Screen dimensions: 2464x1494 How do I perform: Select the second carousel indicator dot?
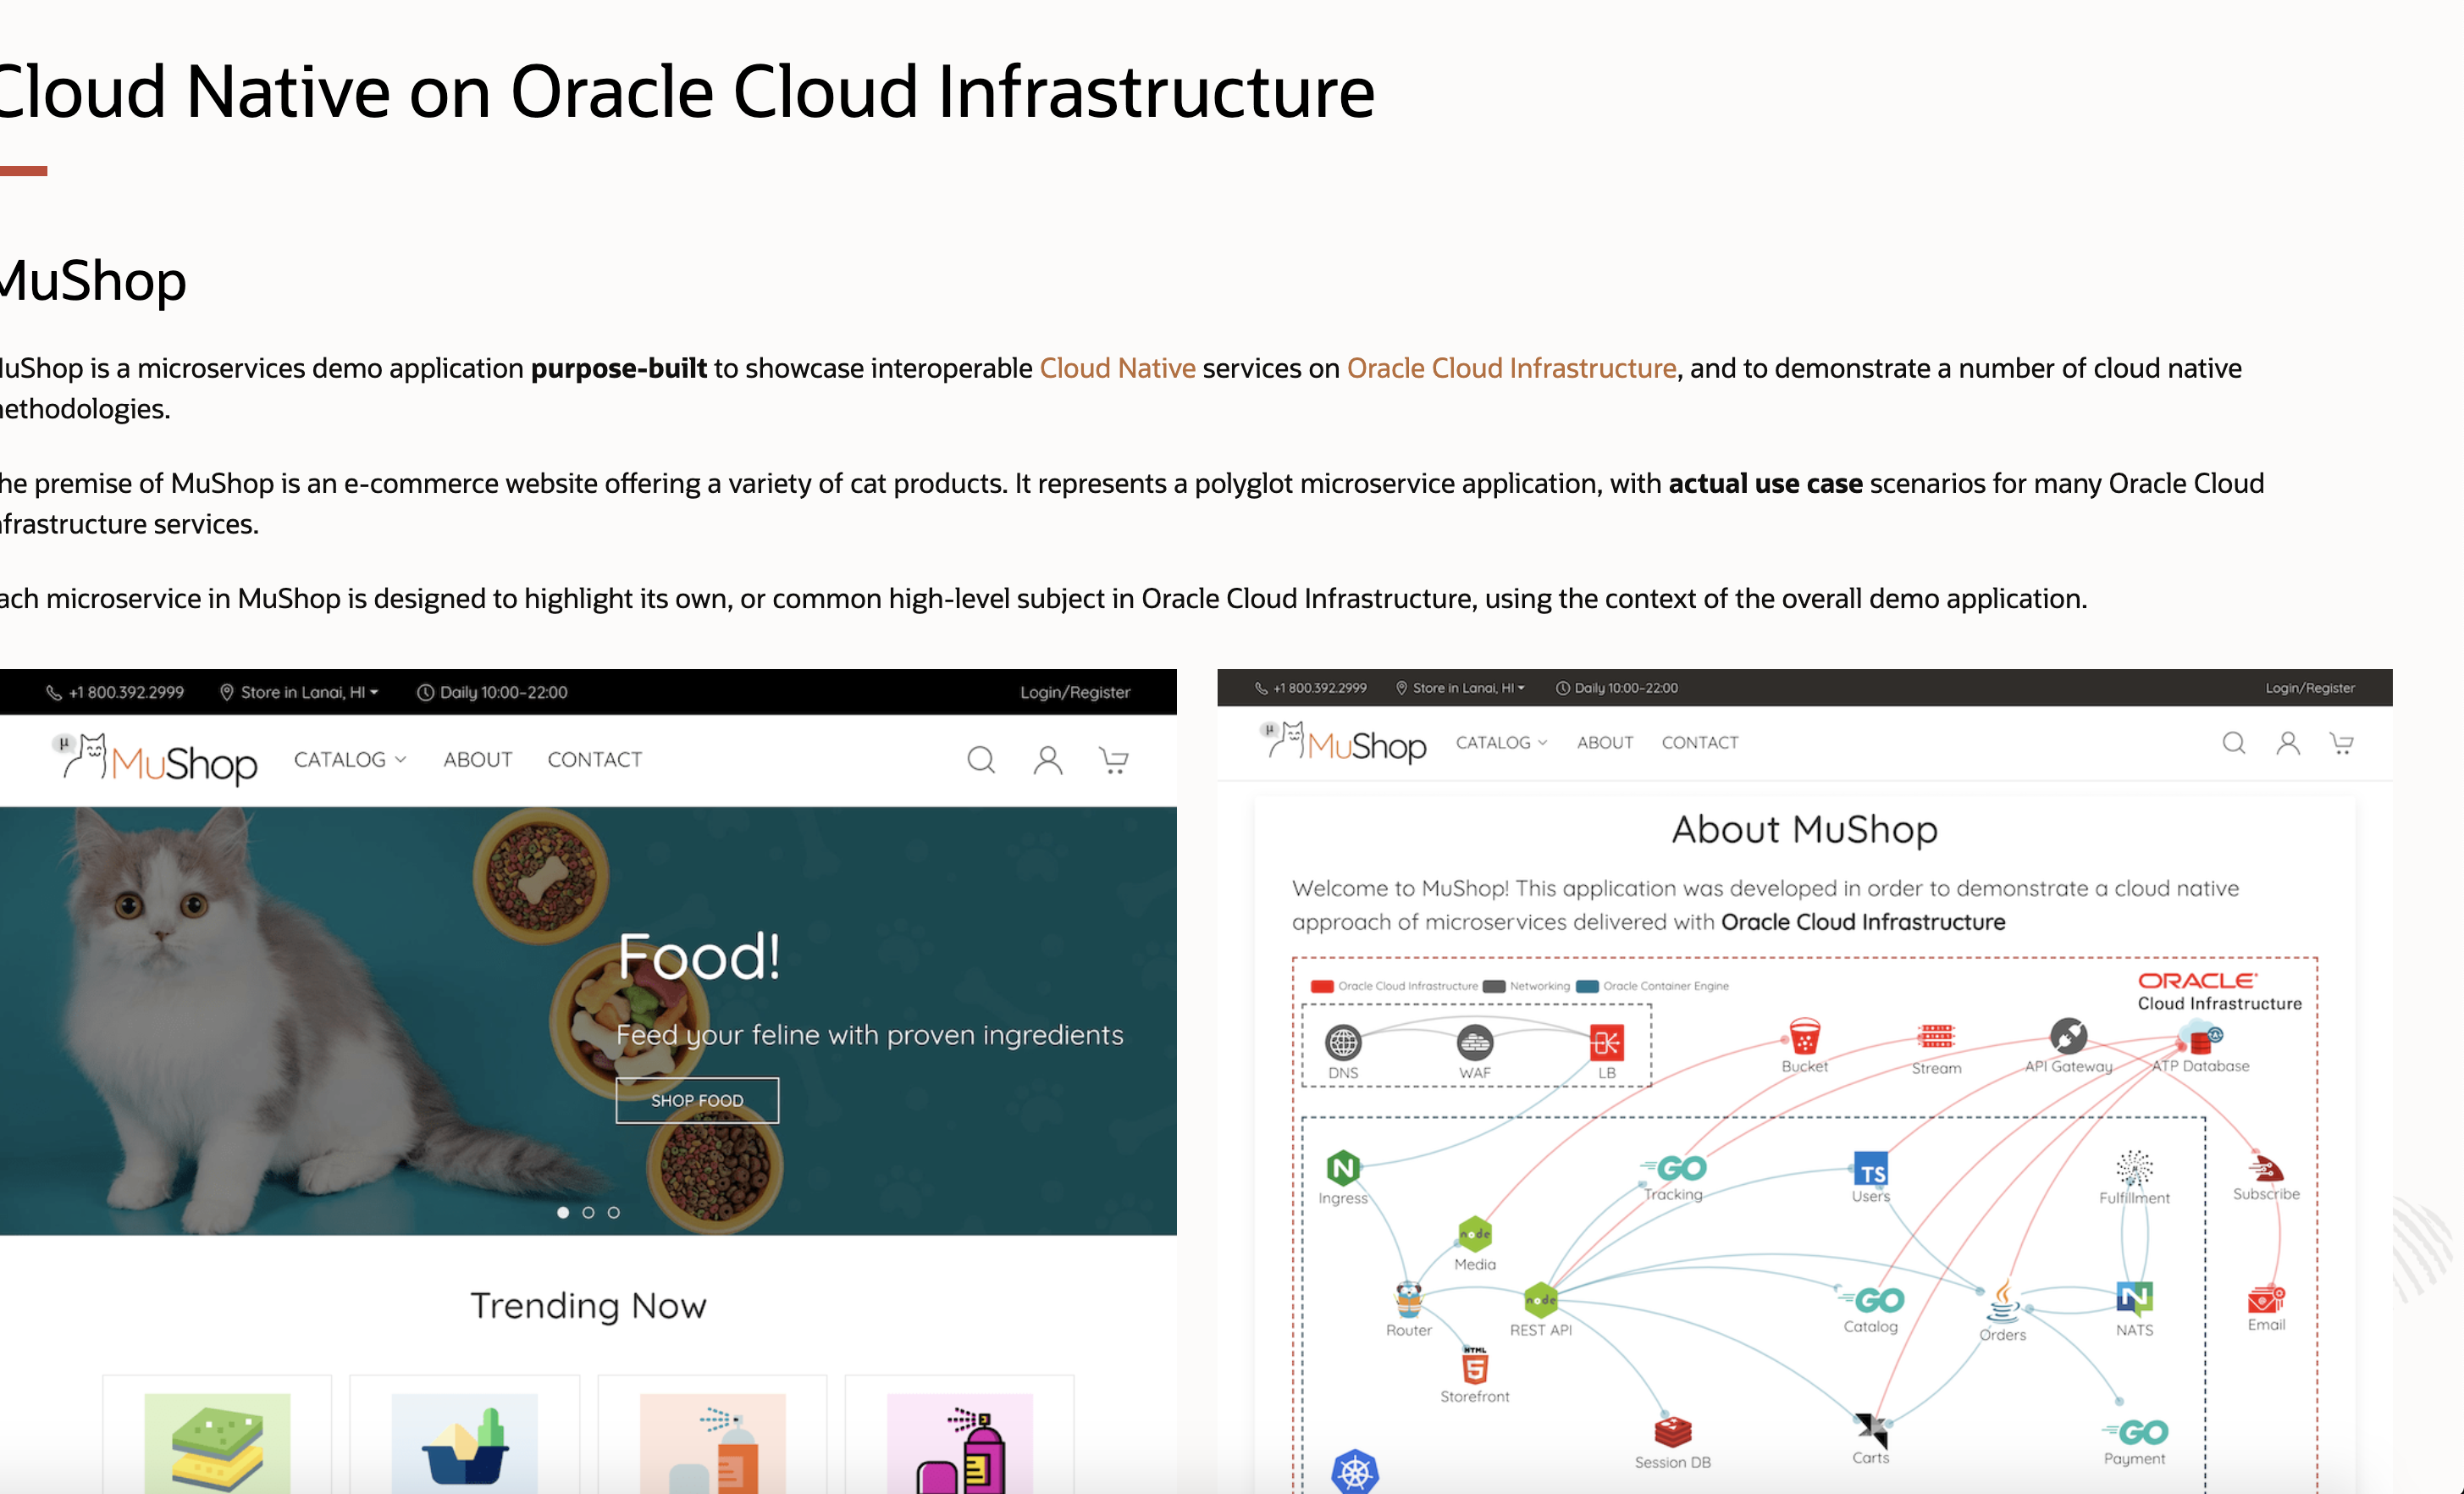click(588, 1211)
